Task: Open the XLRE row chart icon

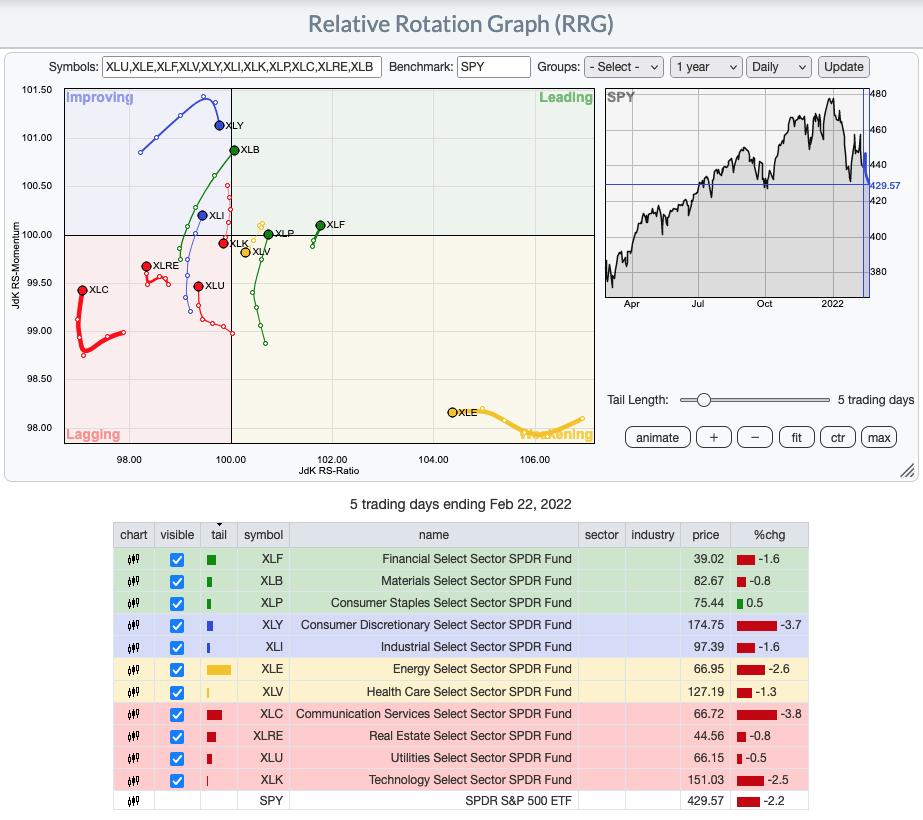Action: tap(134, 736)
